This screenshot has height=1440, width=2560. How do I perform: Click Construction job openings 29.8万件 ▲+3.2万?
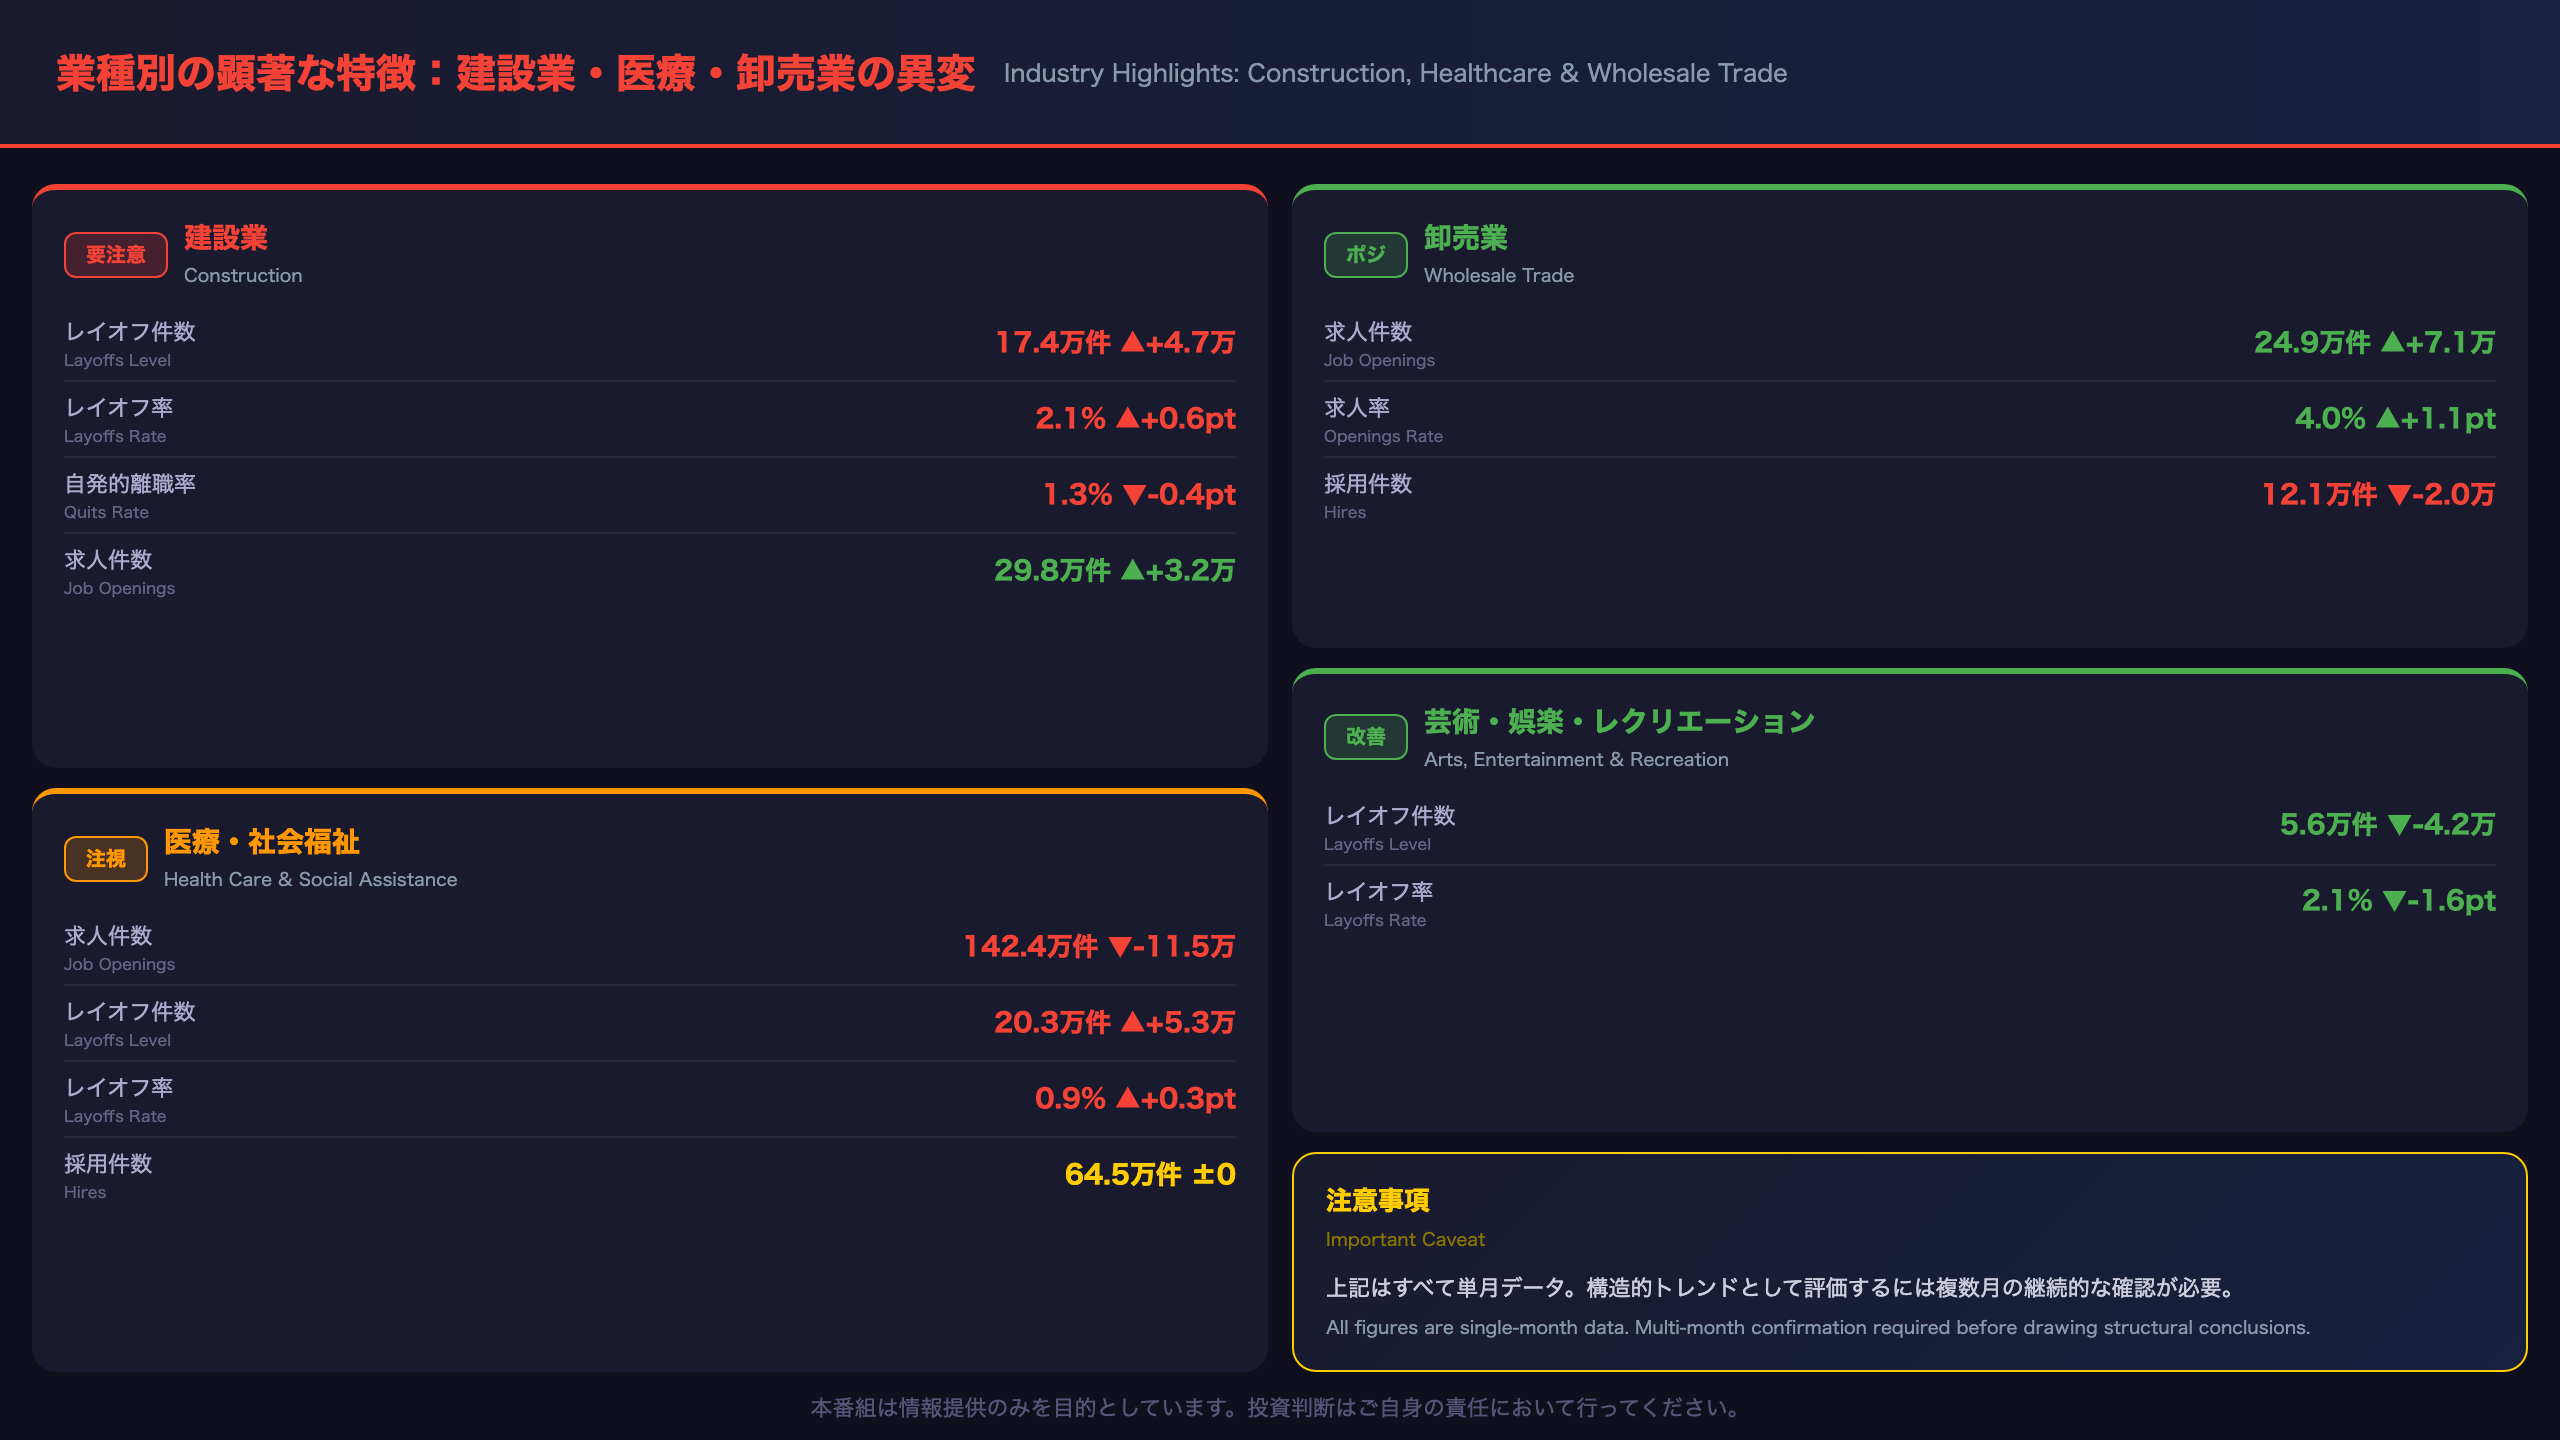pyautogui.click(x=1115, y=571)
